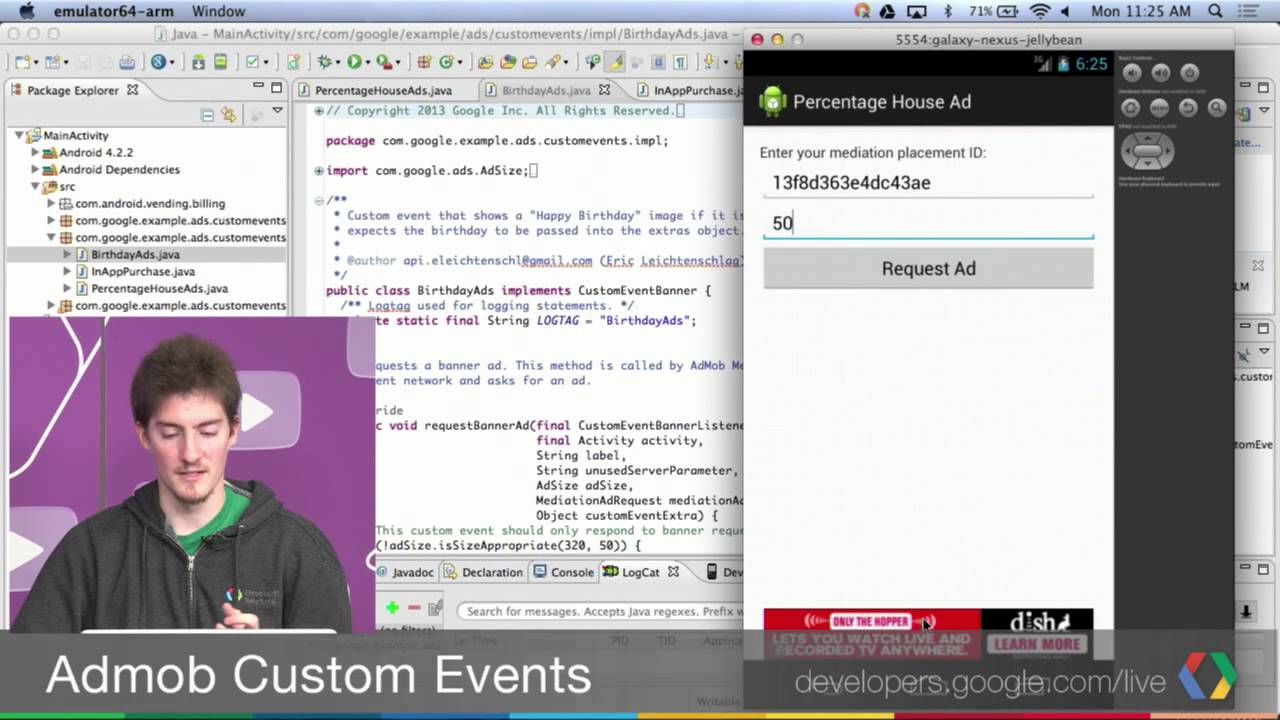The image size is (1280, 720).
Task: Click the emulator power button
Action: 1190,72
